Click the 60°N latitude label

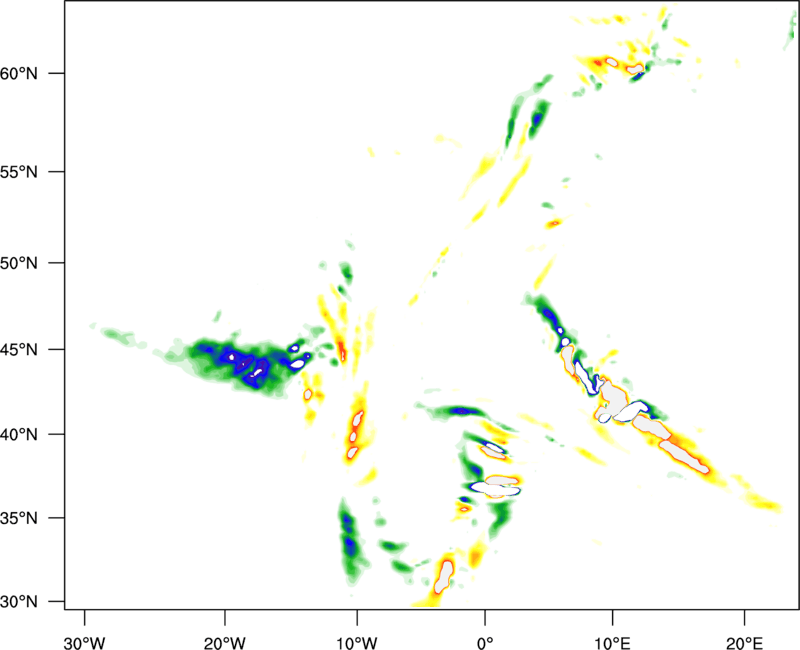click(19, 74)
